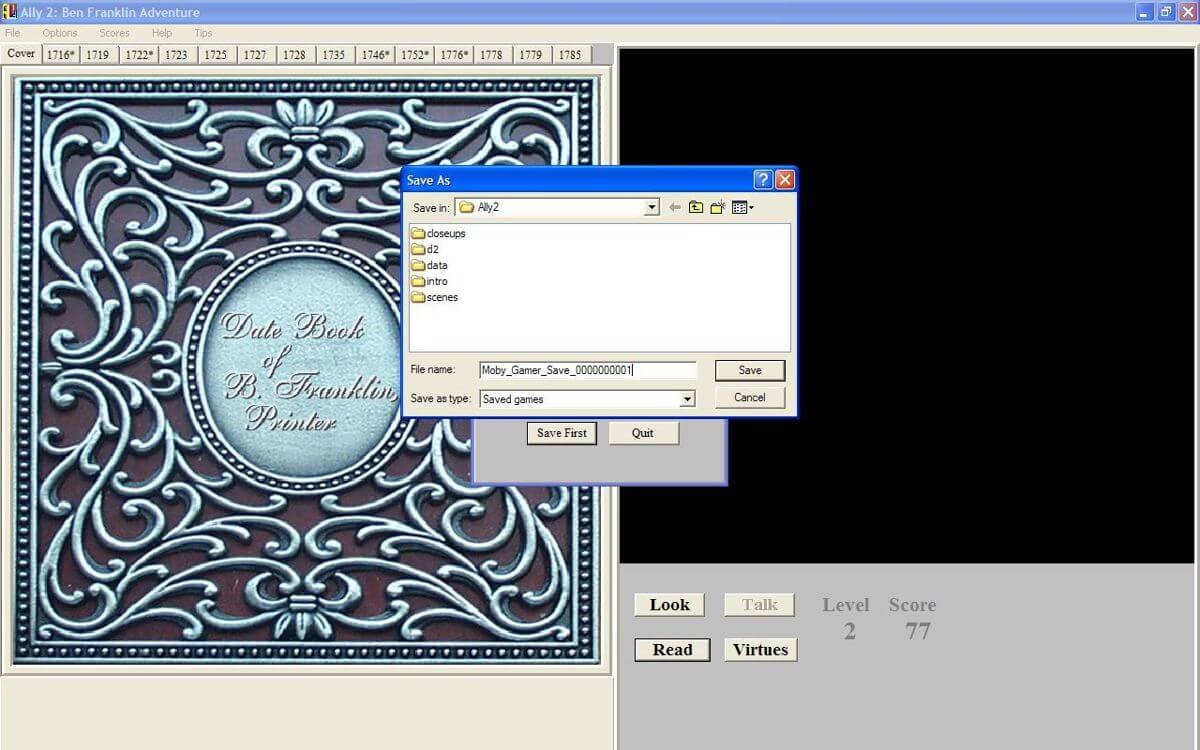Click the Save button
Screen dimensions: 1200x750
pos(750,370)
